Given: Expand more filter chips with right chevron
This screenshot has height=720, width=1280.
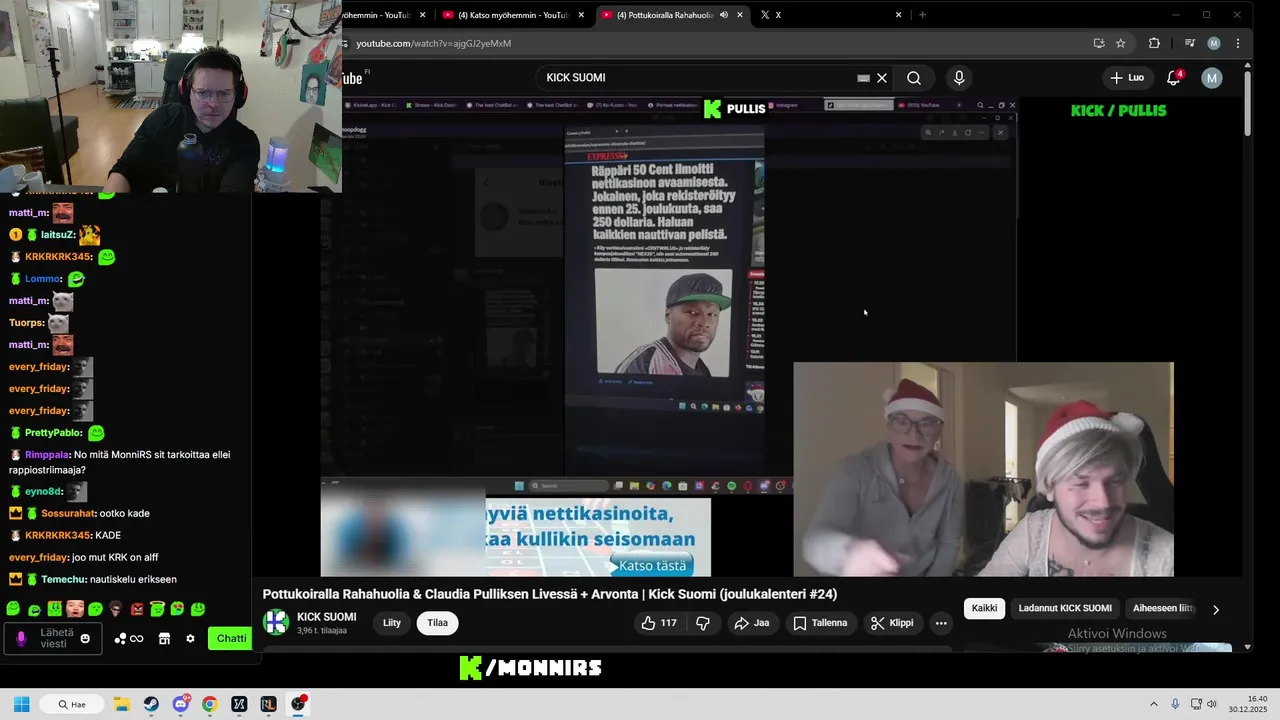Looking at the screenshot, I should coord(1216,609).
